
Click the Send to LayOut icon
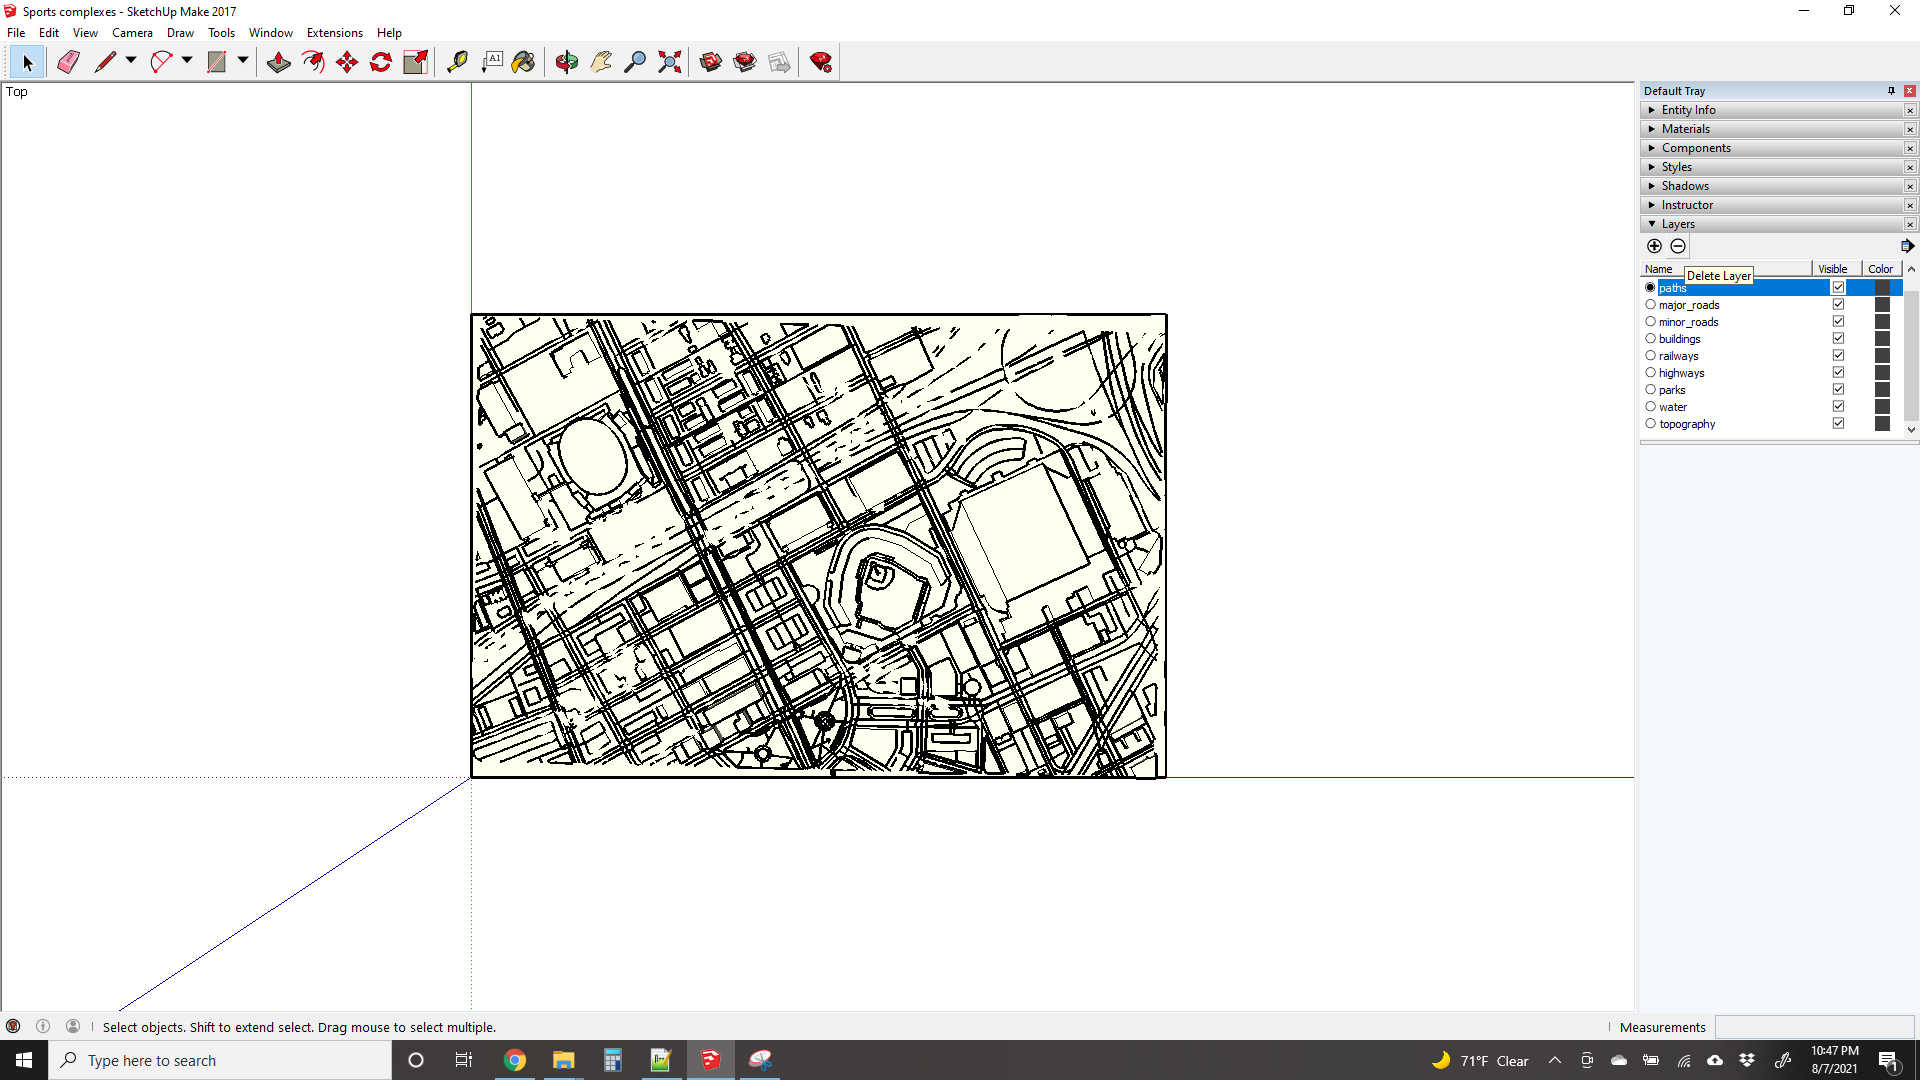779,62
